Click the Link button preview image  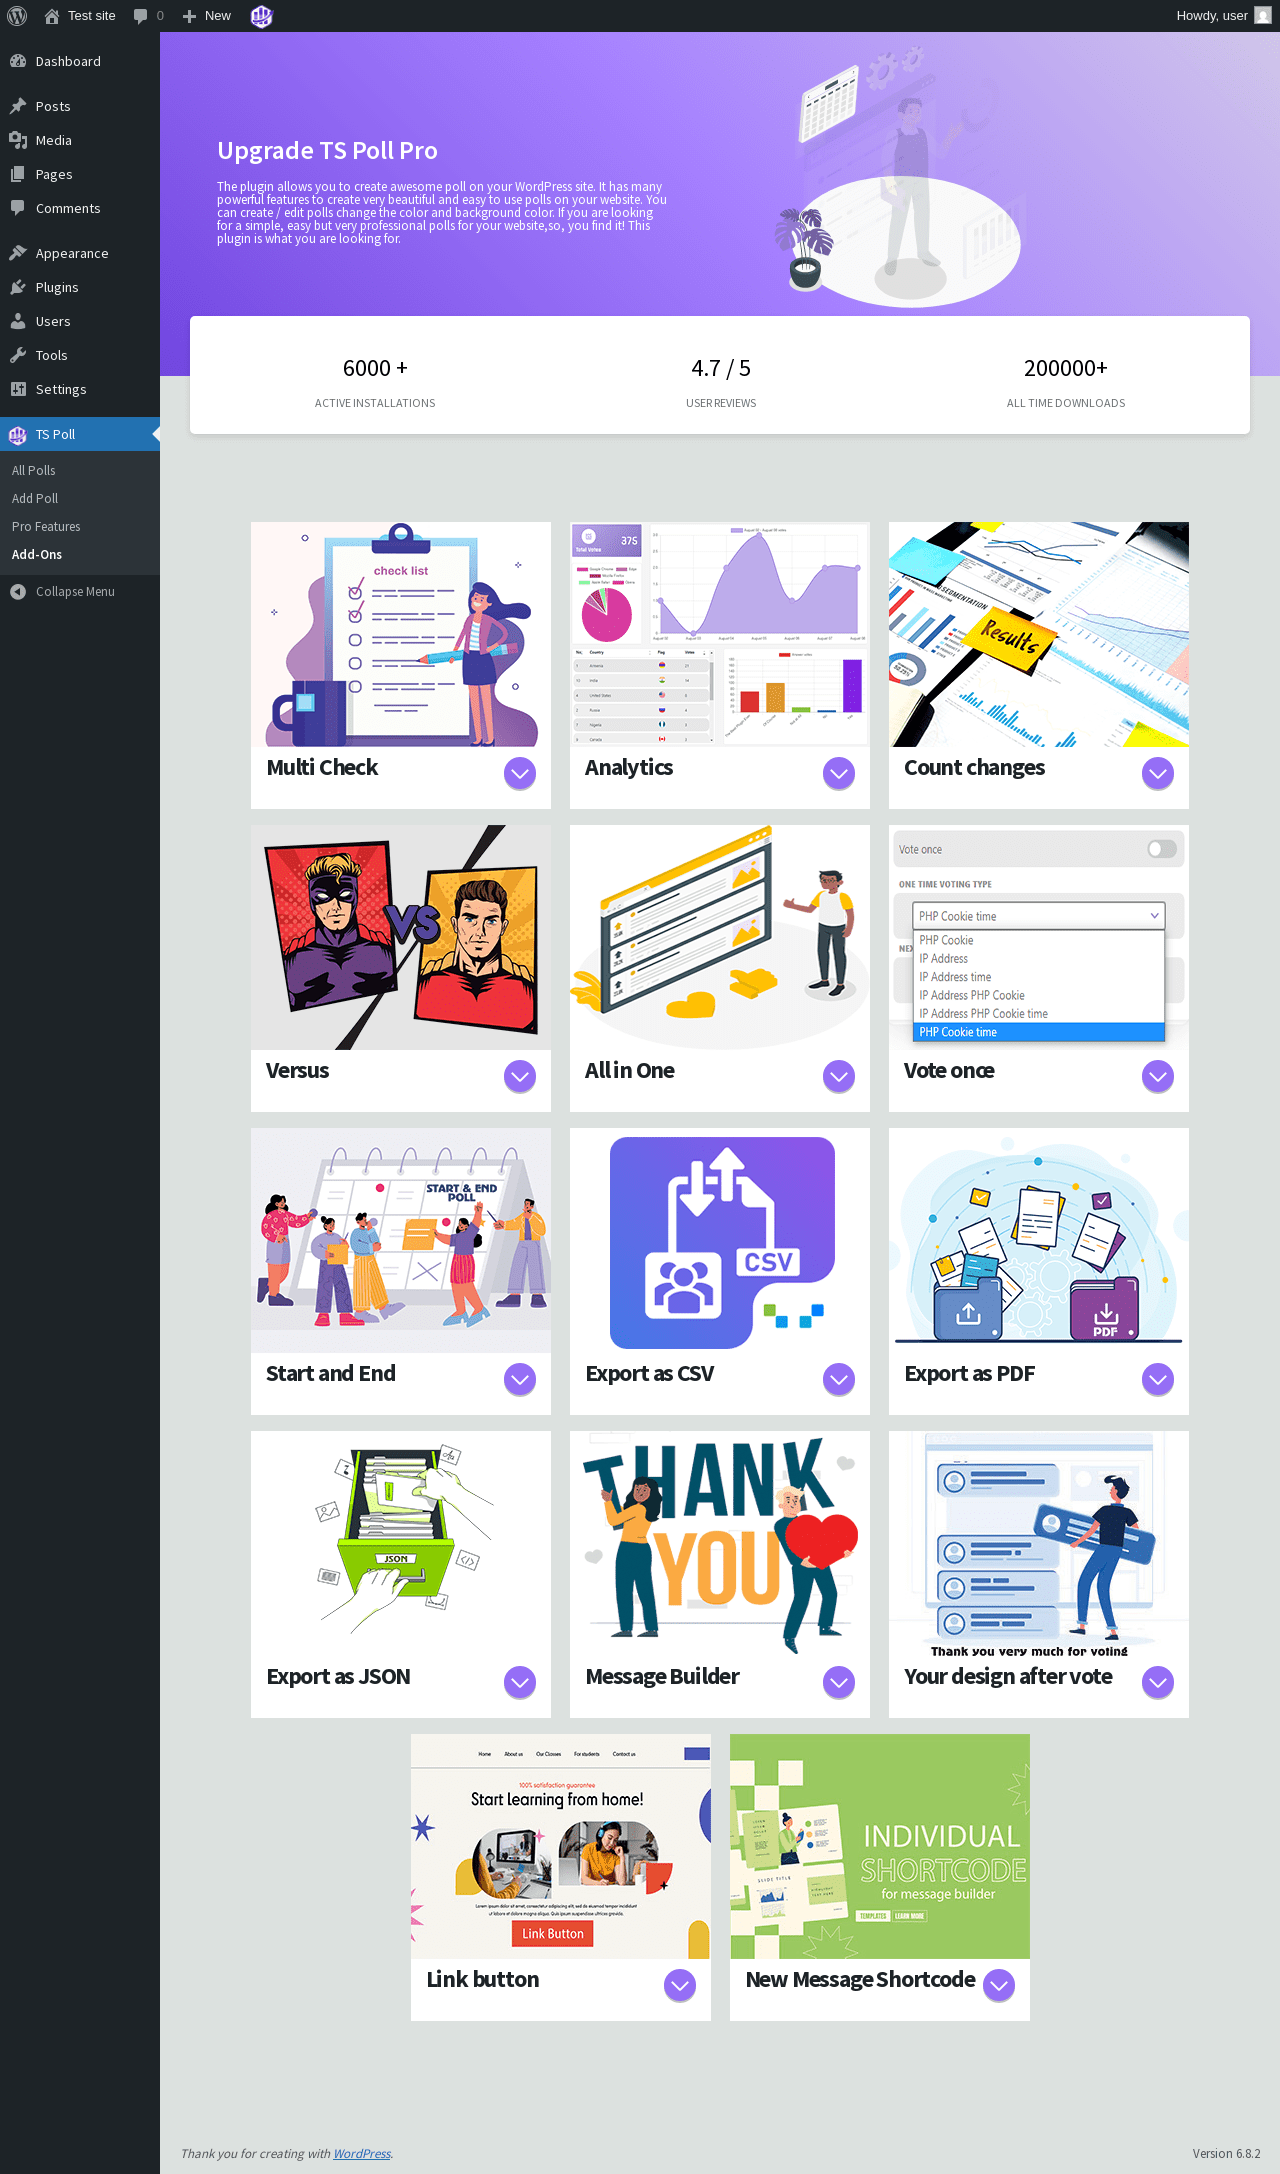tap(561, 1846)
